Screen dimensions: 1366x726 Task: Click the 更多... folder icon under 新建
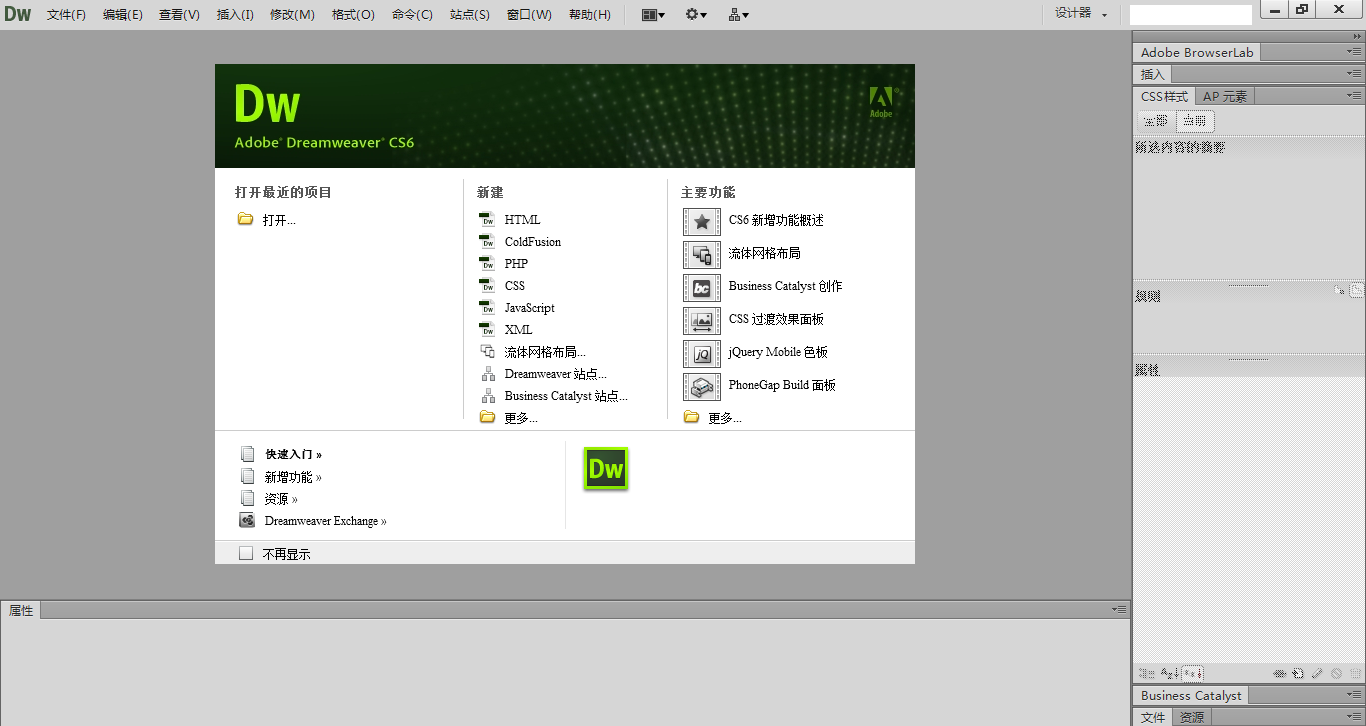click(x=488, y=417)
